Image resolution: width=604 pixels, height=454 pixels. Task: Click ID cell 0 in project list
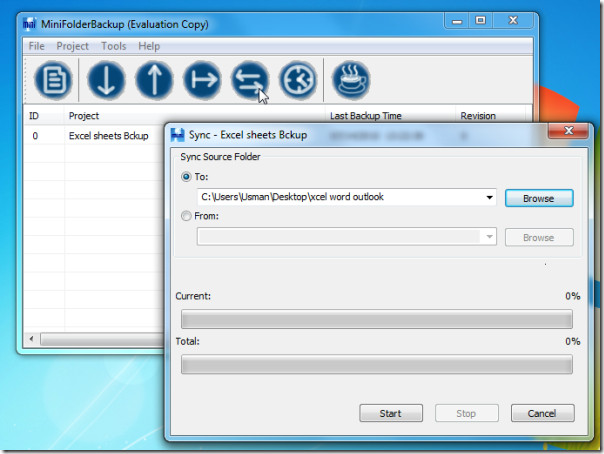pyautogui.click(x=35, y=136)
